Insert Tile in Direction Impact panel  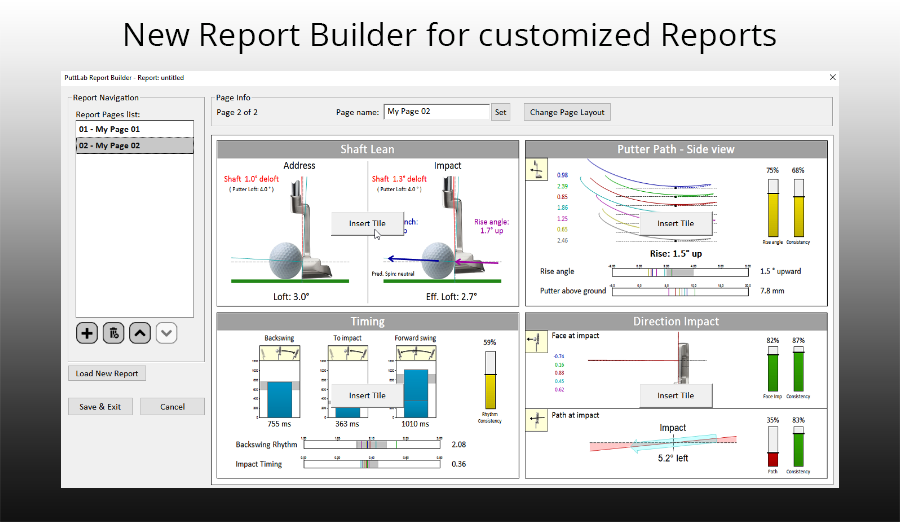[x=676, y=396]
